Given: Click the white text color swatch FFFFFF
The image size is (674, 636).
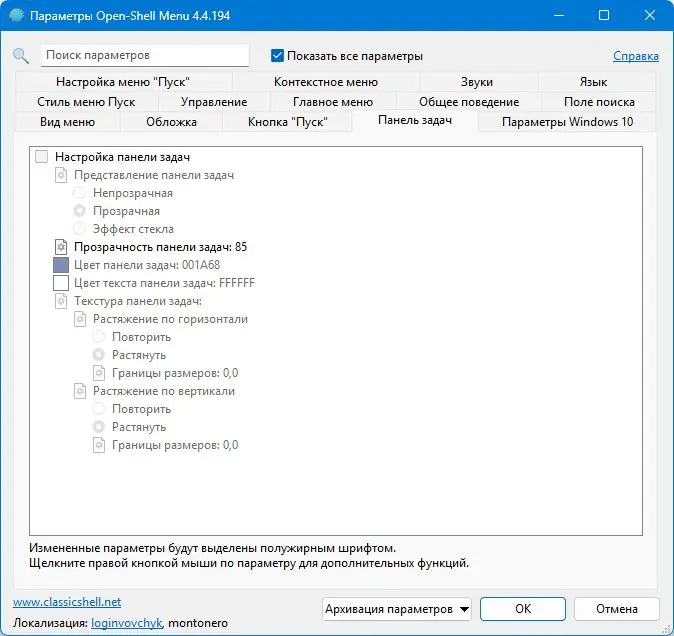Looking at the screenshot, I should tap(61, 283).
